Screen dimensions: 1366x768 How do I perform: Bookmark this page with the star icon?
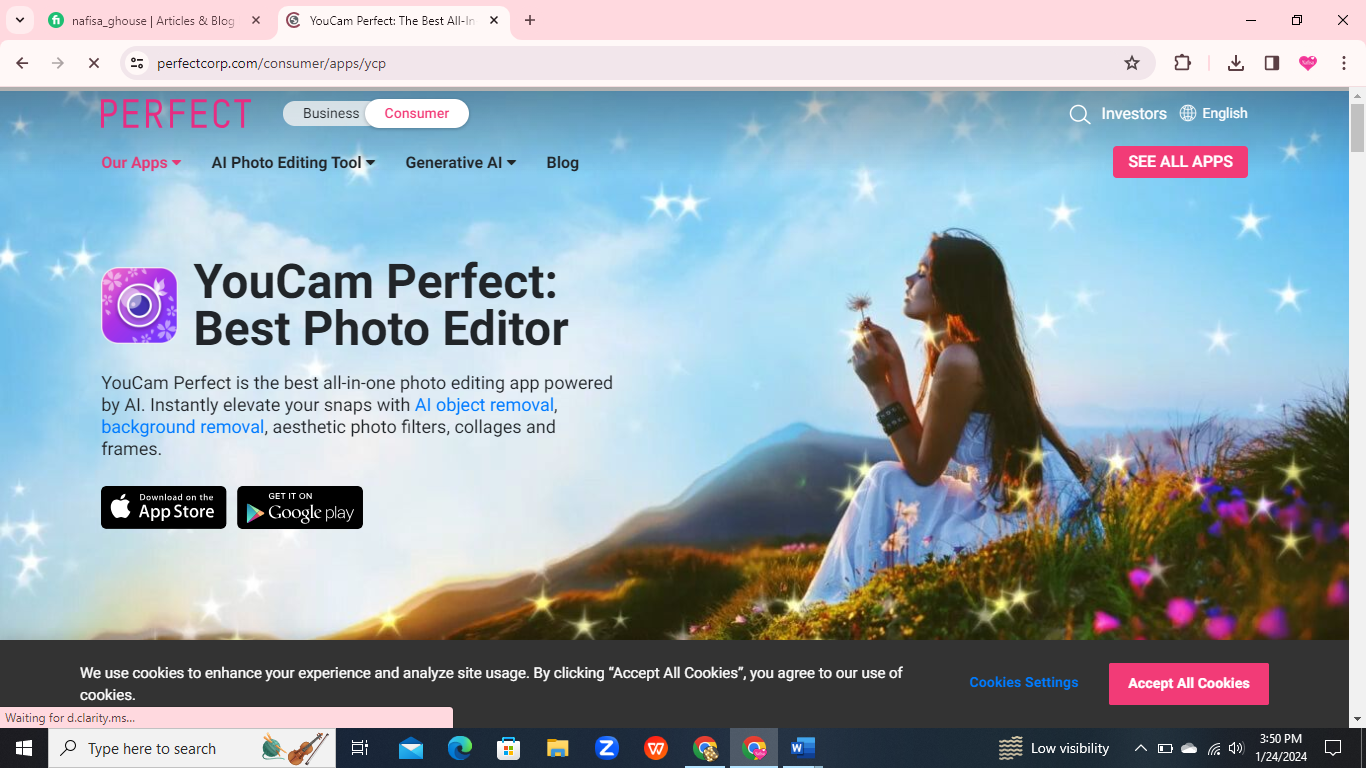point(1132,63)
